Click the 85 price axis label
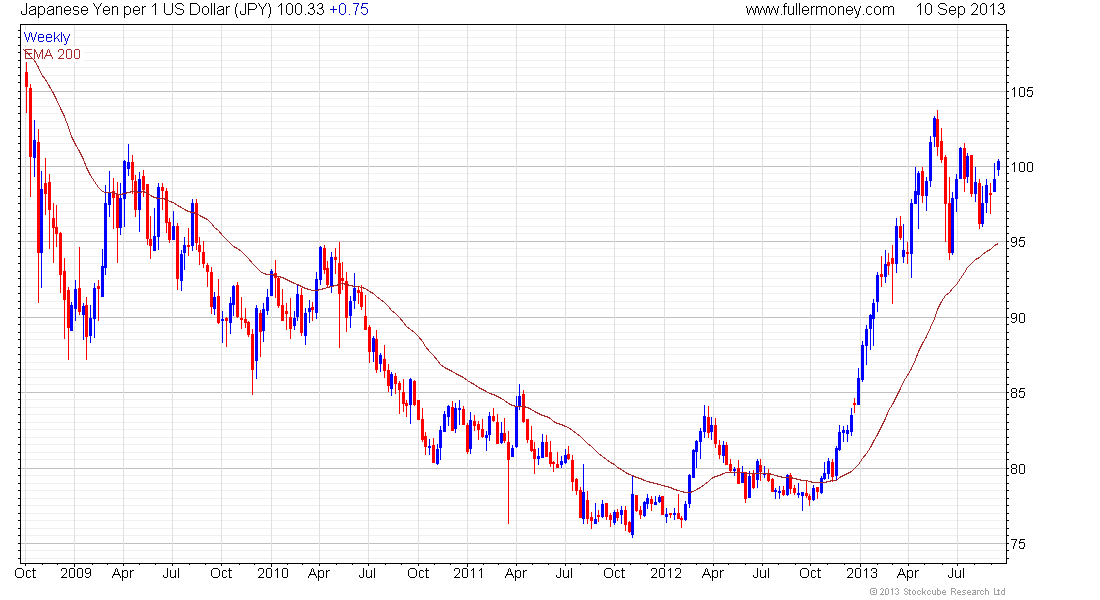Image resolution: width=1100 pixels, height=600 pixels. pos(1018,393)
